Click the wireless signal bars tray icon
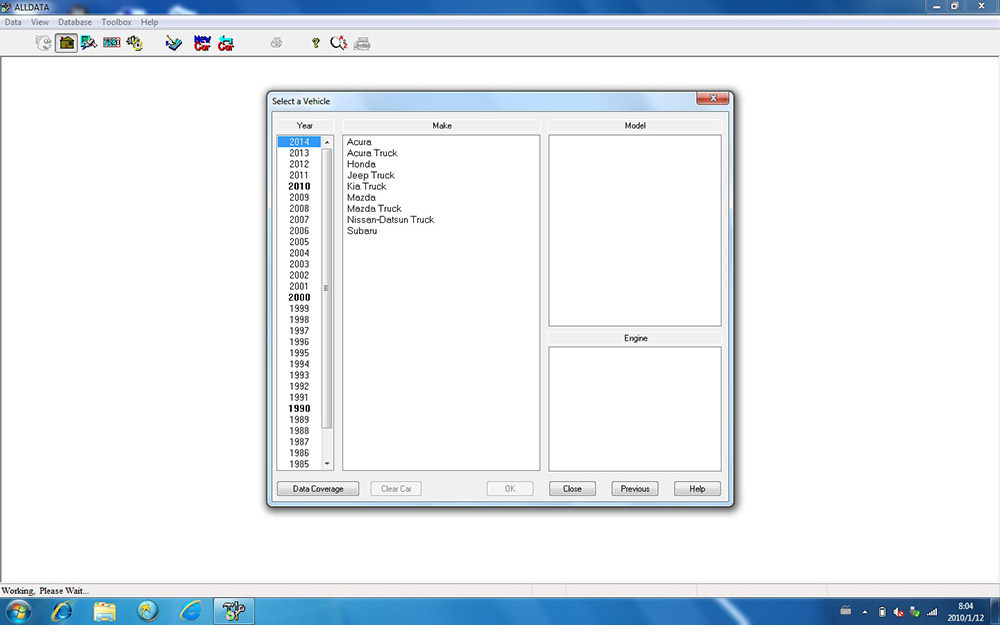Viewport: 1000px width, 625px height. pos(932,612)
